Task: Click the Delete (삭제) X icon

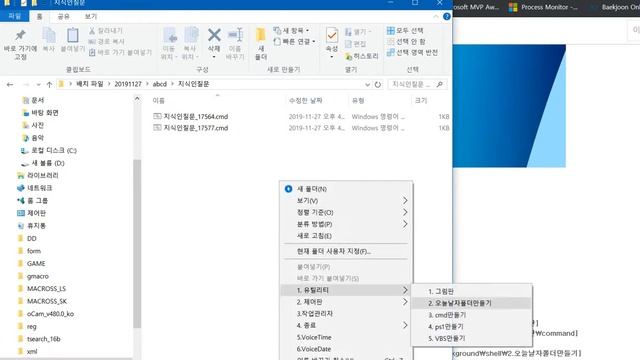Action: pyautogui.click(x=214, y=35)
